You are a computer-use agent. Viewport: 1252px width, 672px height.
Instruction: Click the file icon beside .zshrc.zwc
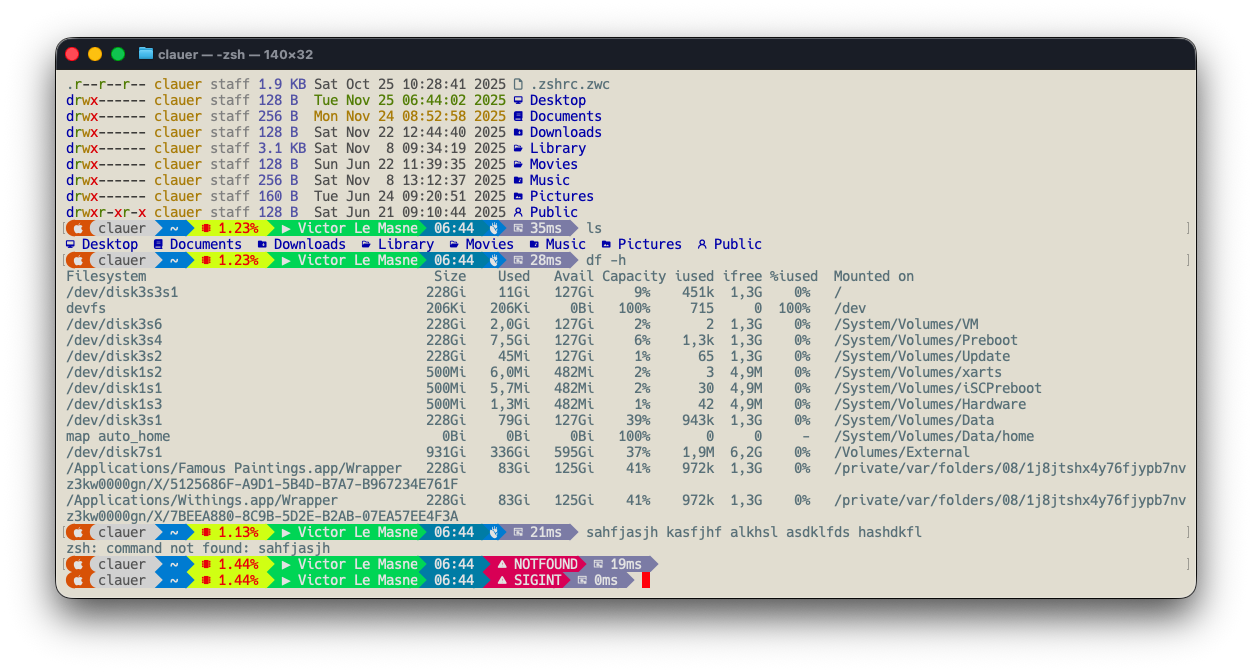tap(518, 85)
